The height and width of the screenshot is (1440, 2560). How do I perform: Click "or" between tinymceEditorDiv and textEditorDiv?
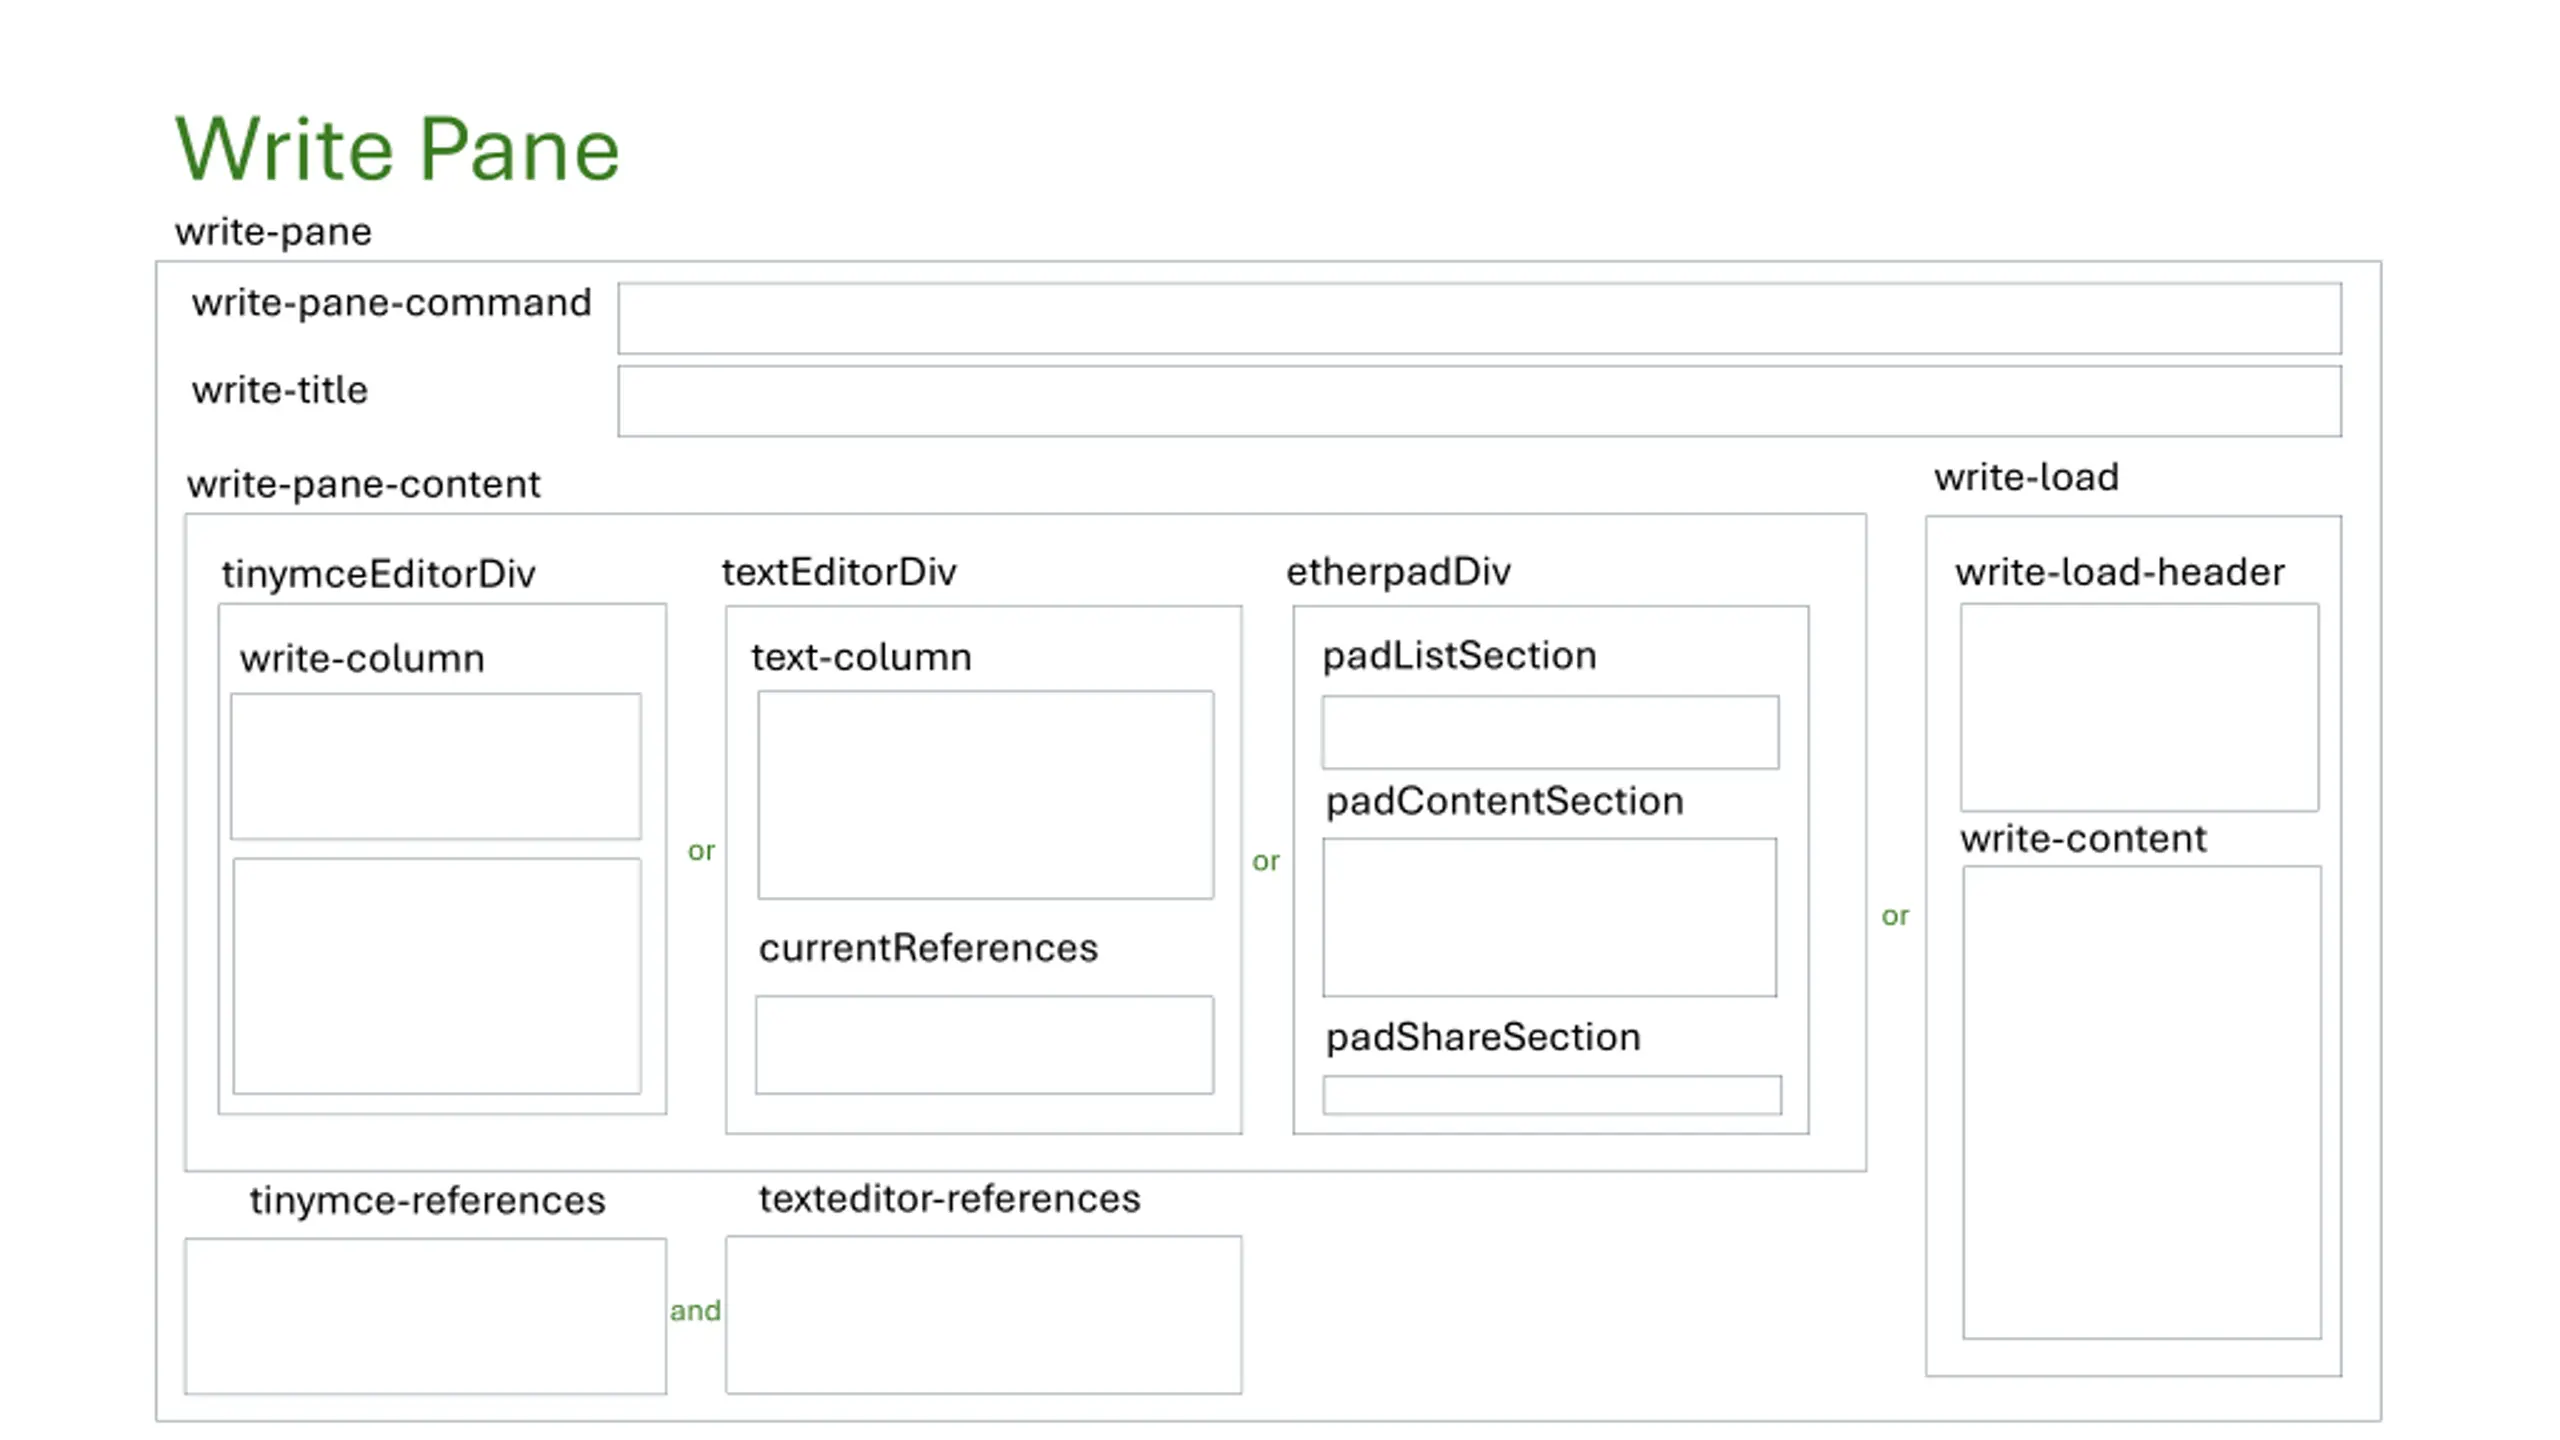(701, 852)
